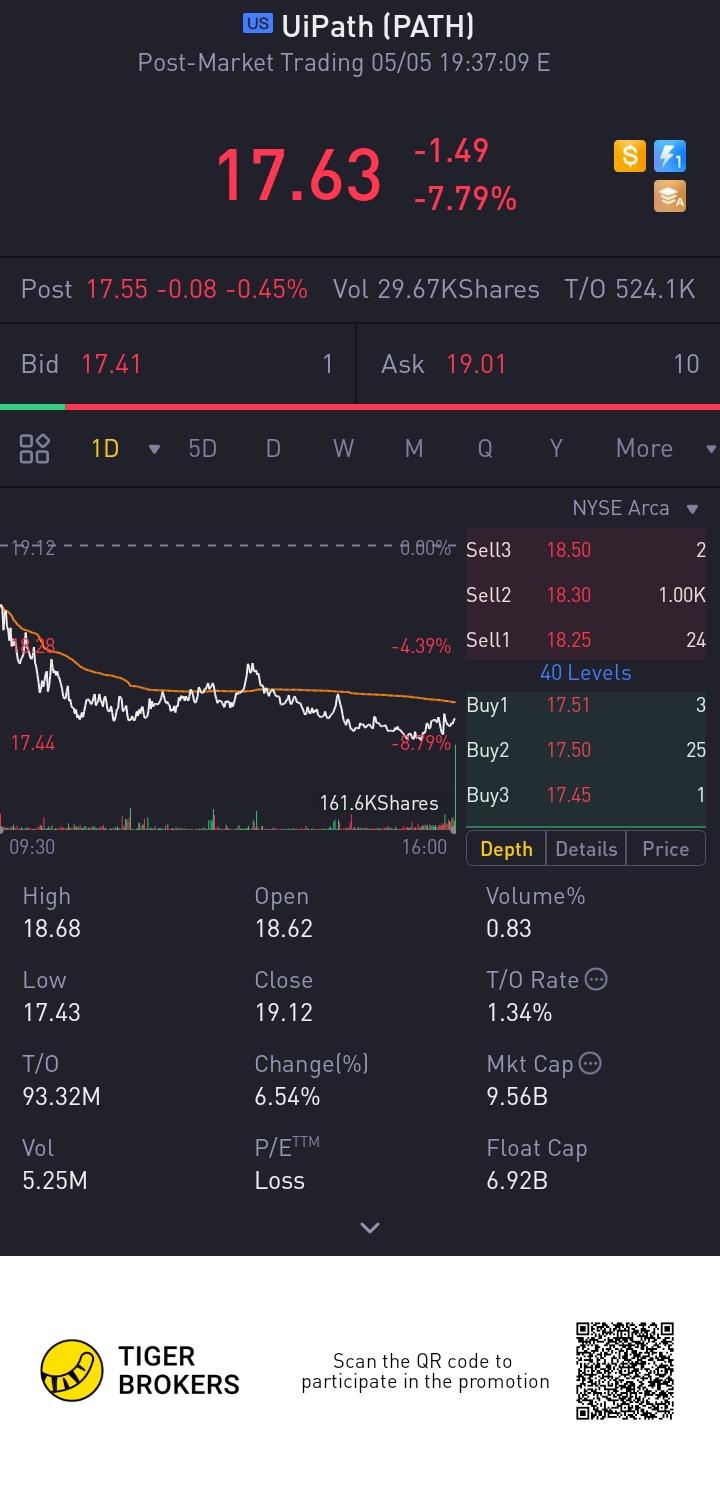The image size is (720, 1486).
Task: Tap the Ask 19.01 quote
Action: pyautogui.click(x=539, y=363)
